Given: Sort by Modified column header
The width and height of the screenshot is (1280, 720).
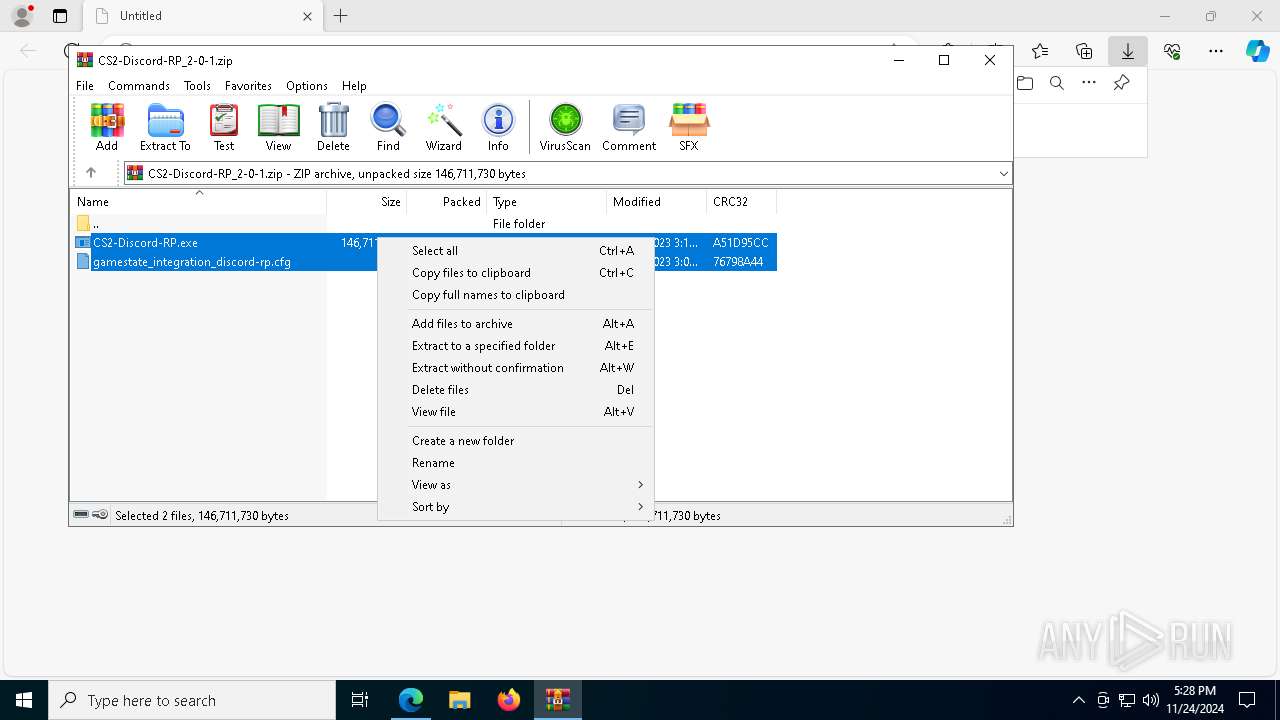Looking at the screenshot, I should pyautogui.click(x=656, y=201).
